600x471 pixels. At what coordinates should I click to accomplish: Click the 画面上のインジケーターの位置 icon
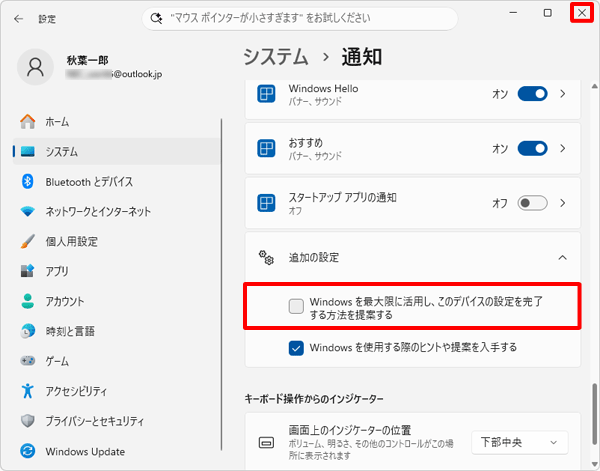point(266,443)
